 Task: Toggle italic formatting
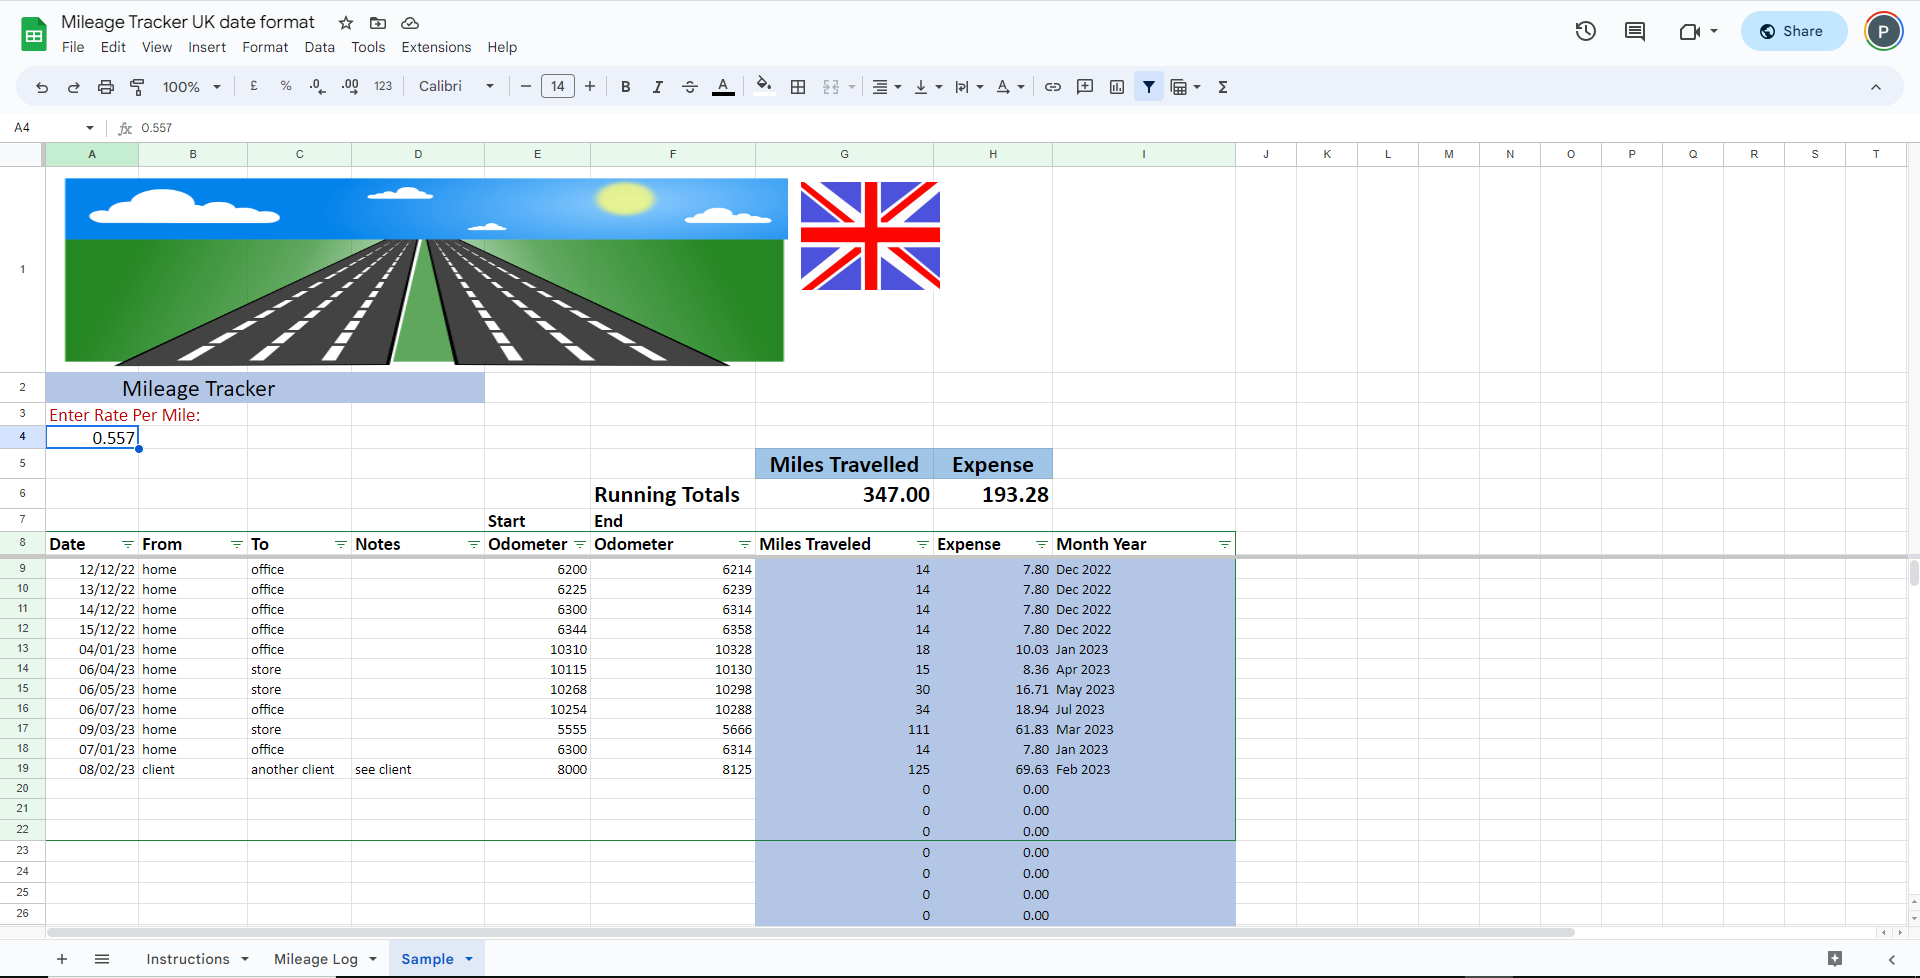point(658,87)
